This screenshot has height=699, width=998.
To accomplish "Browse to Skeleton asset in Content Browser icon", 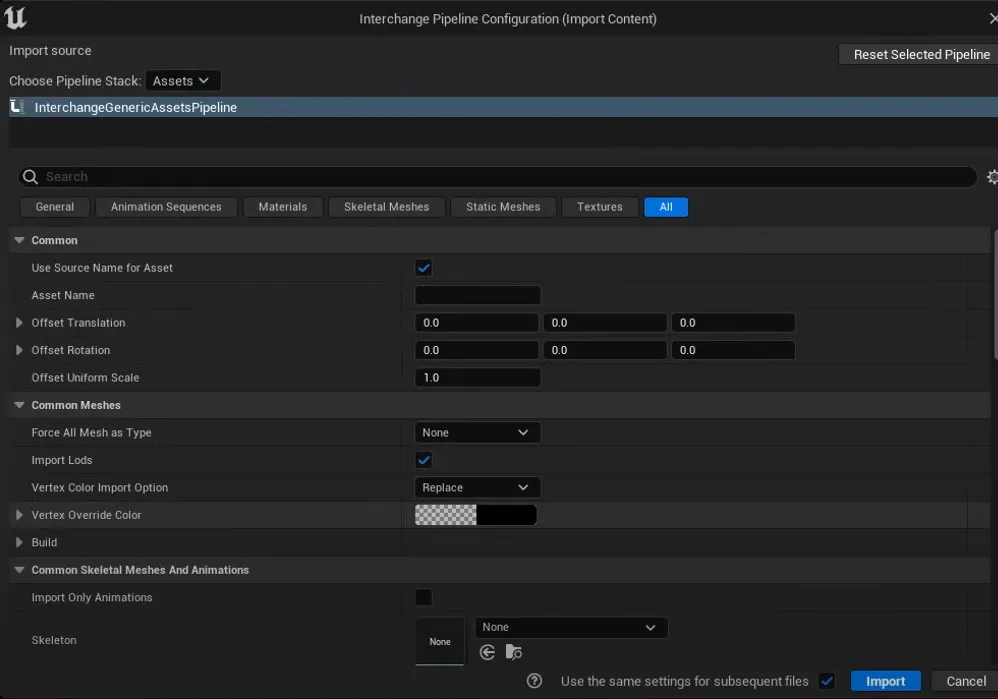I will 514,652.
